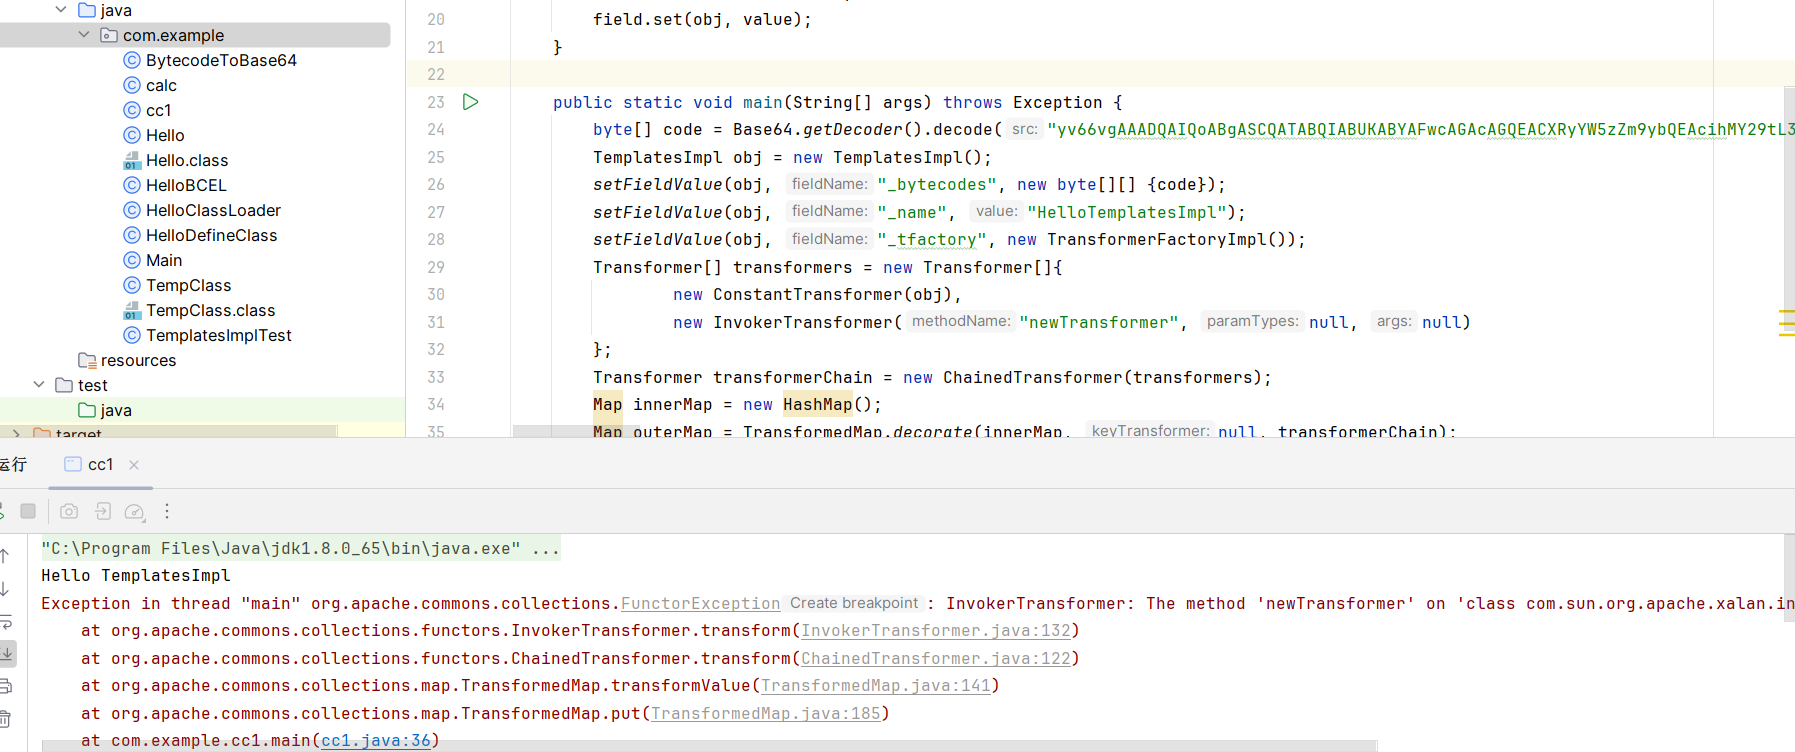Click the HelloBCEL class icon
The width and height of the screenshot is (1795, 752).
coord(132,185)
